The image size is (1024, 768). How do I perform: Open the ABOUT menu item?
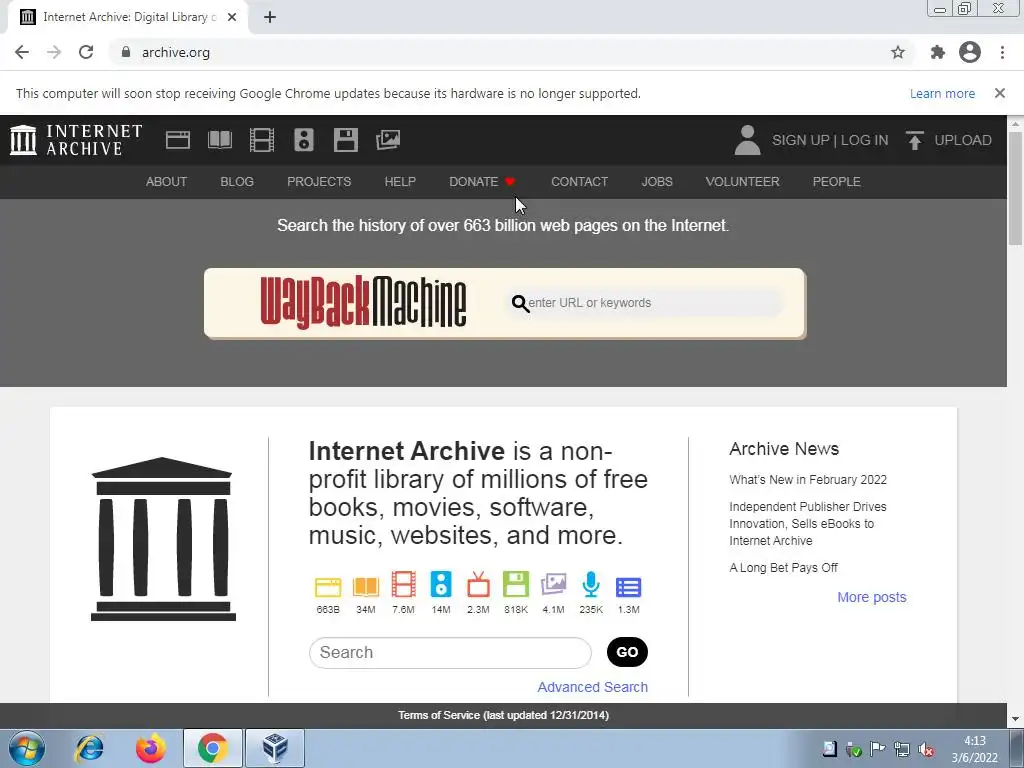point(167,182)
